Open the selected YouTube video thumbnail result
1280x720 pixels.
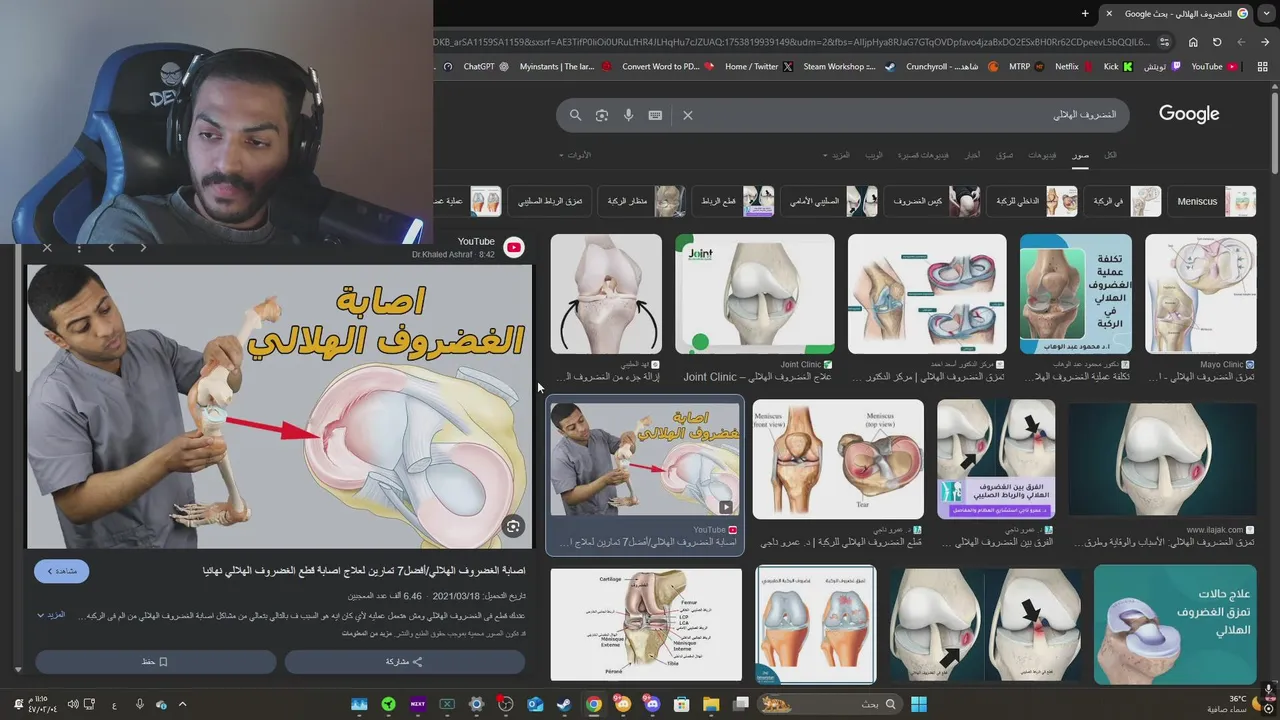[x=645, y=459]
